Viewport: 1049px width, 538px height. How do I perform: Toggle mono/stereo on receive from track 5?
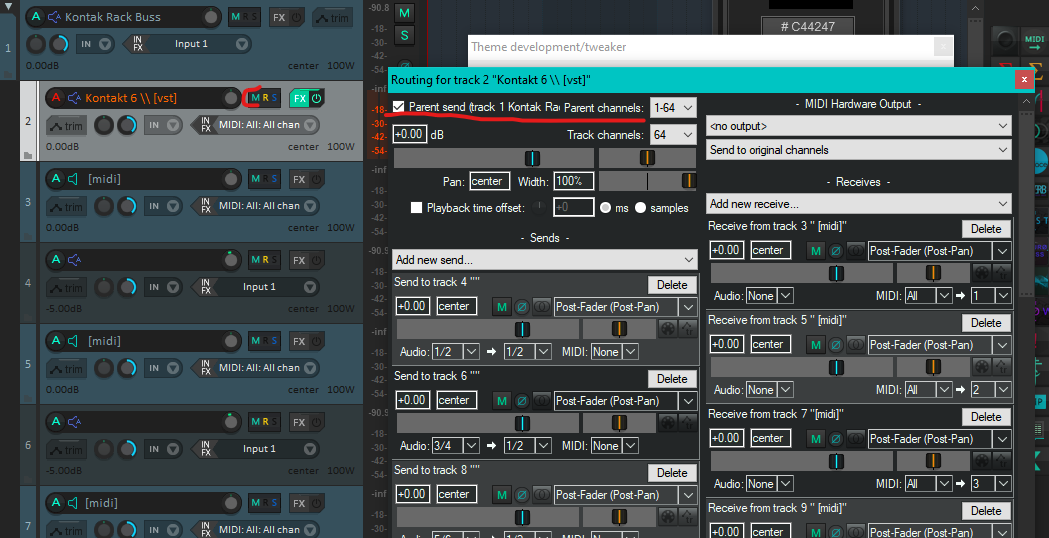point(856,345)
